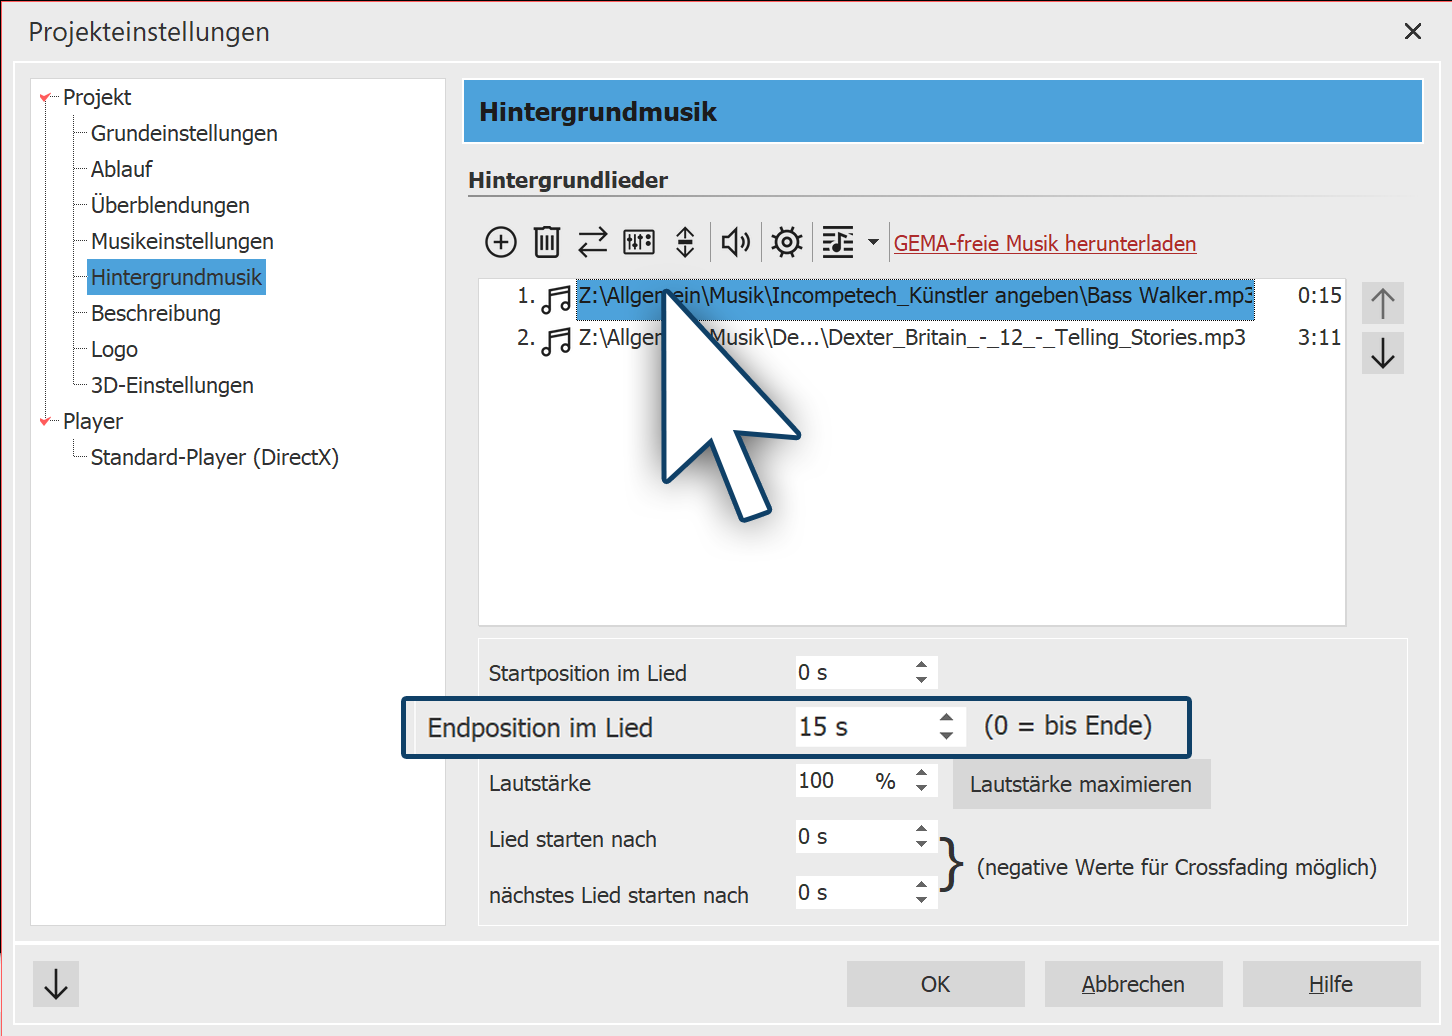
Task: Click the GEMA-freie Musik herunterladen link
Action: [x=1044, y=243]
